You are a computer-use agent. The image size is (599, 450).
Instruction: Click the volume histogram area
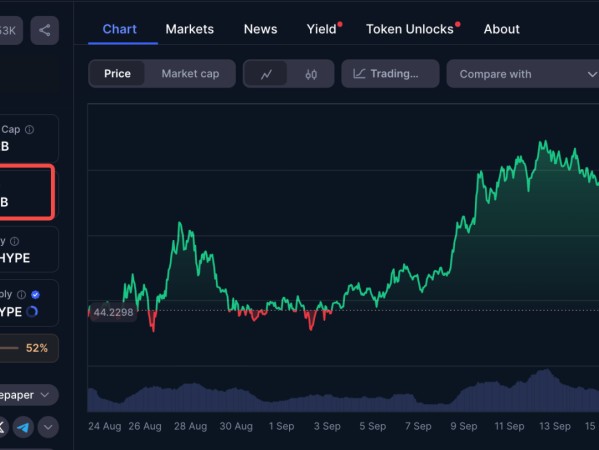pyautogui.click(x=343, y=393)
